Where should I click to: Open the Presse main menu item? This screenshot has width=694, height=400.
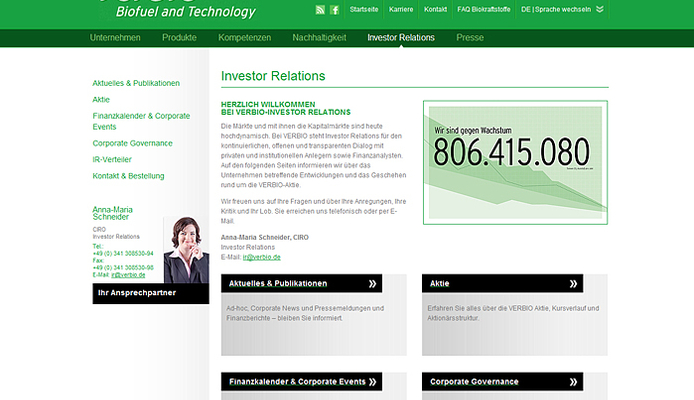coord(470,38)
